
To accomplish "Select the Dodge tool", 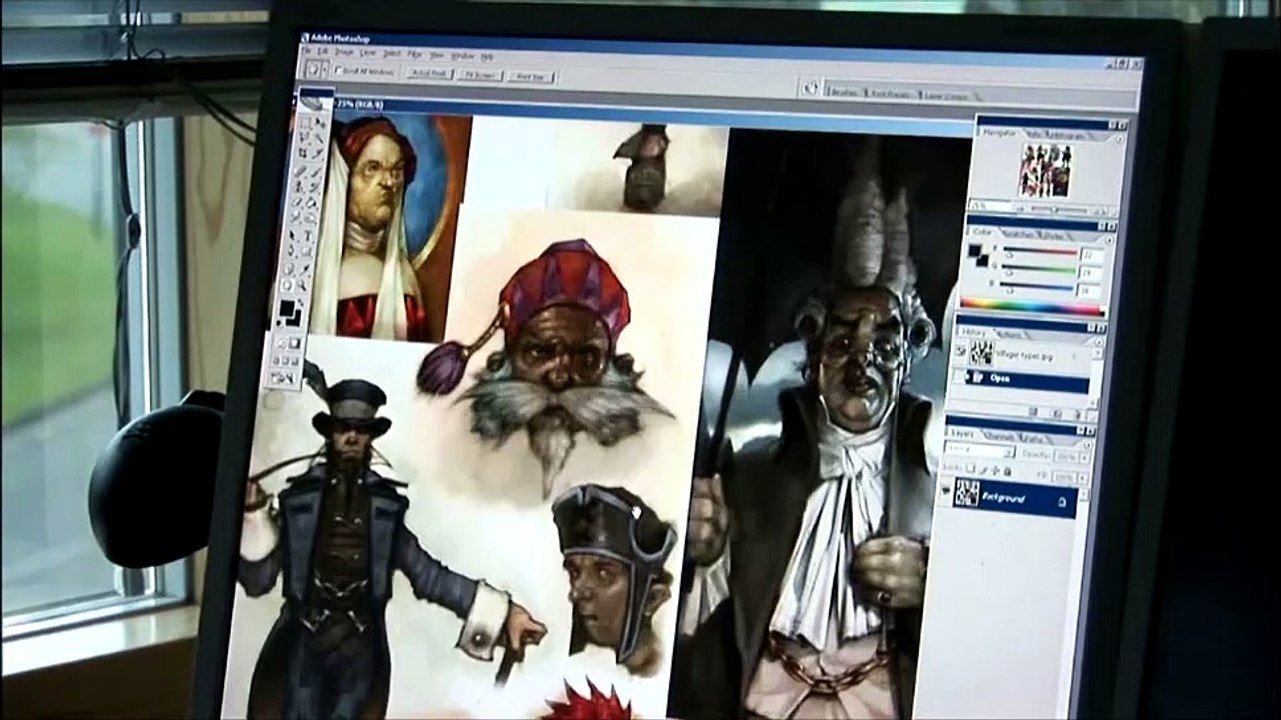I will click(311, 217).
